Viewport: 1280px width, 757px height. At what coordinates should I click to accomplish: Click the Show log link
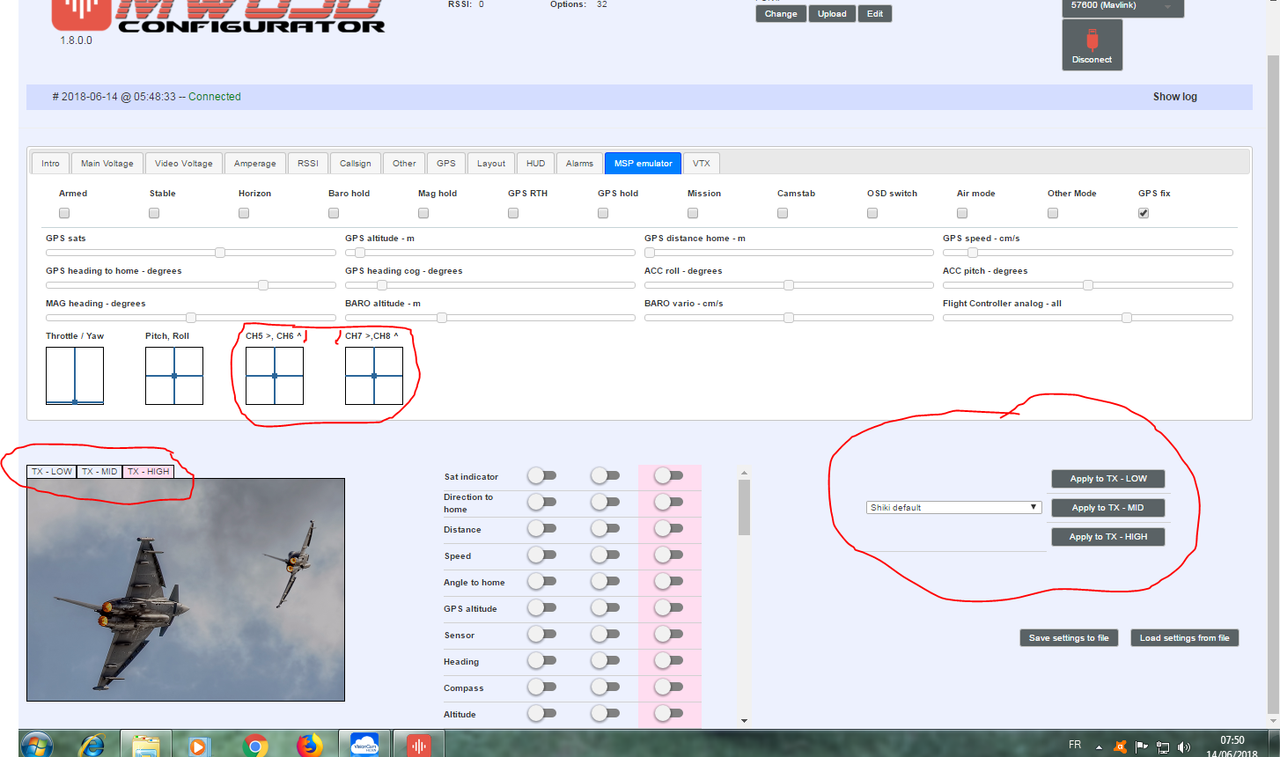(x=1175, y=97)
